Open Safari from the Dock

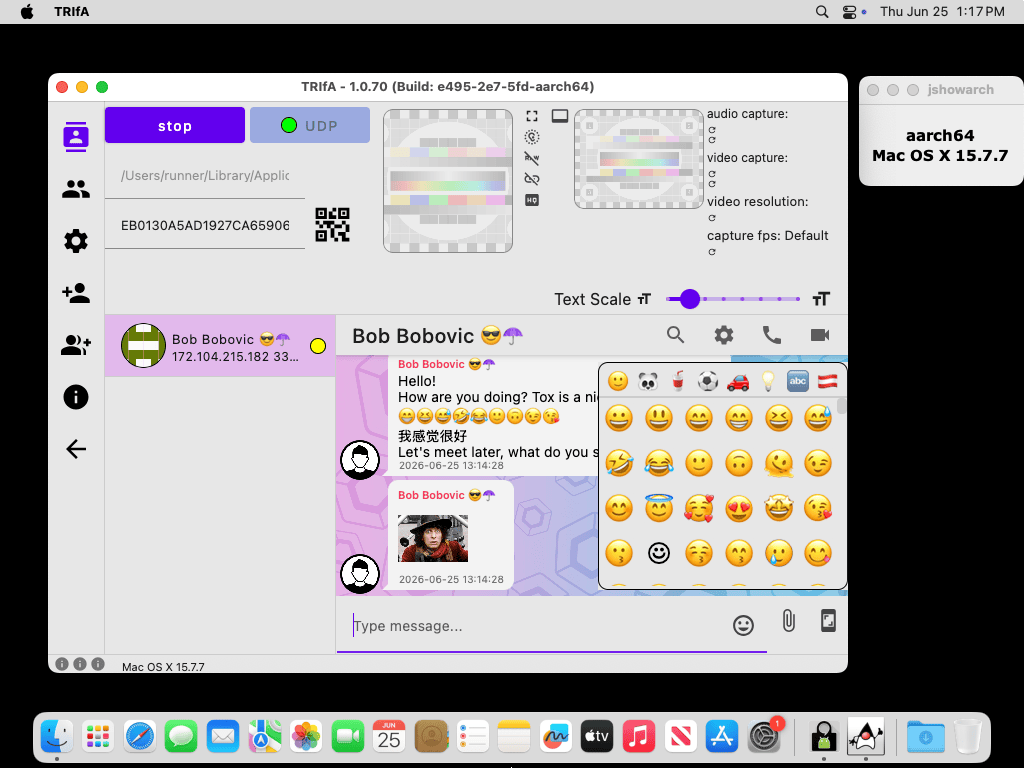click(140, 737)
